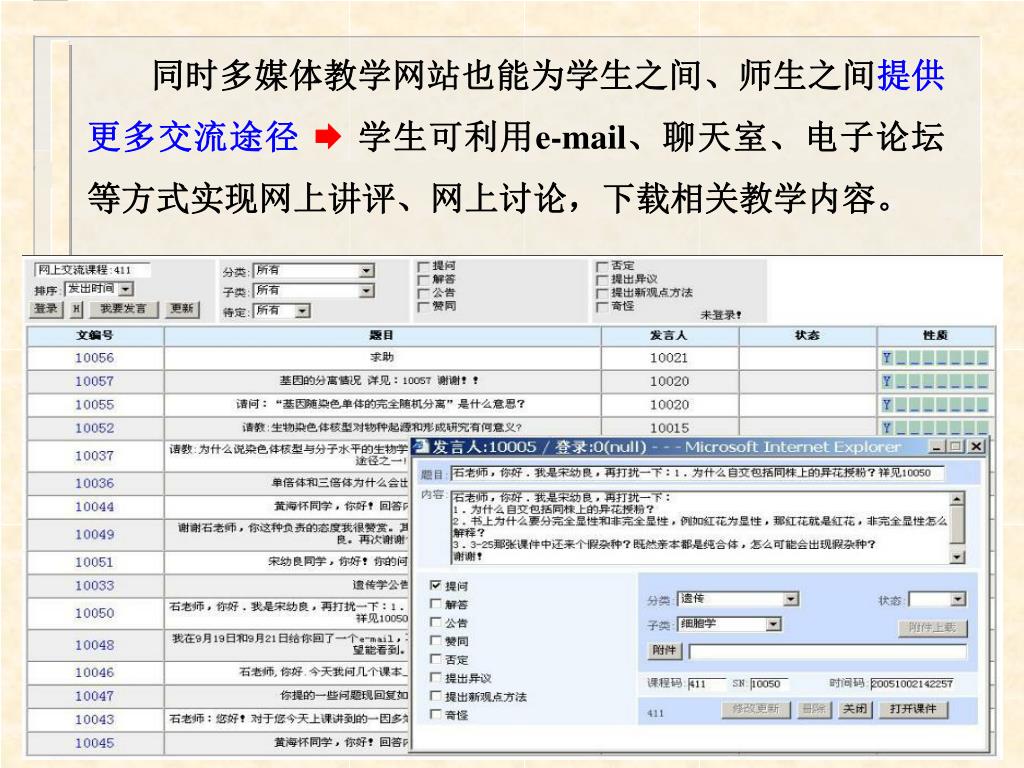Image resolution: width=1024 pixels, height=768 pixels.
Task: Minimize the 发言人 Internet Explorer dialog
Action: click(x=938, y=447)
